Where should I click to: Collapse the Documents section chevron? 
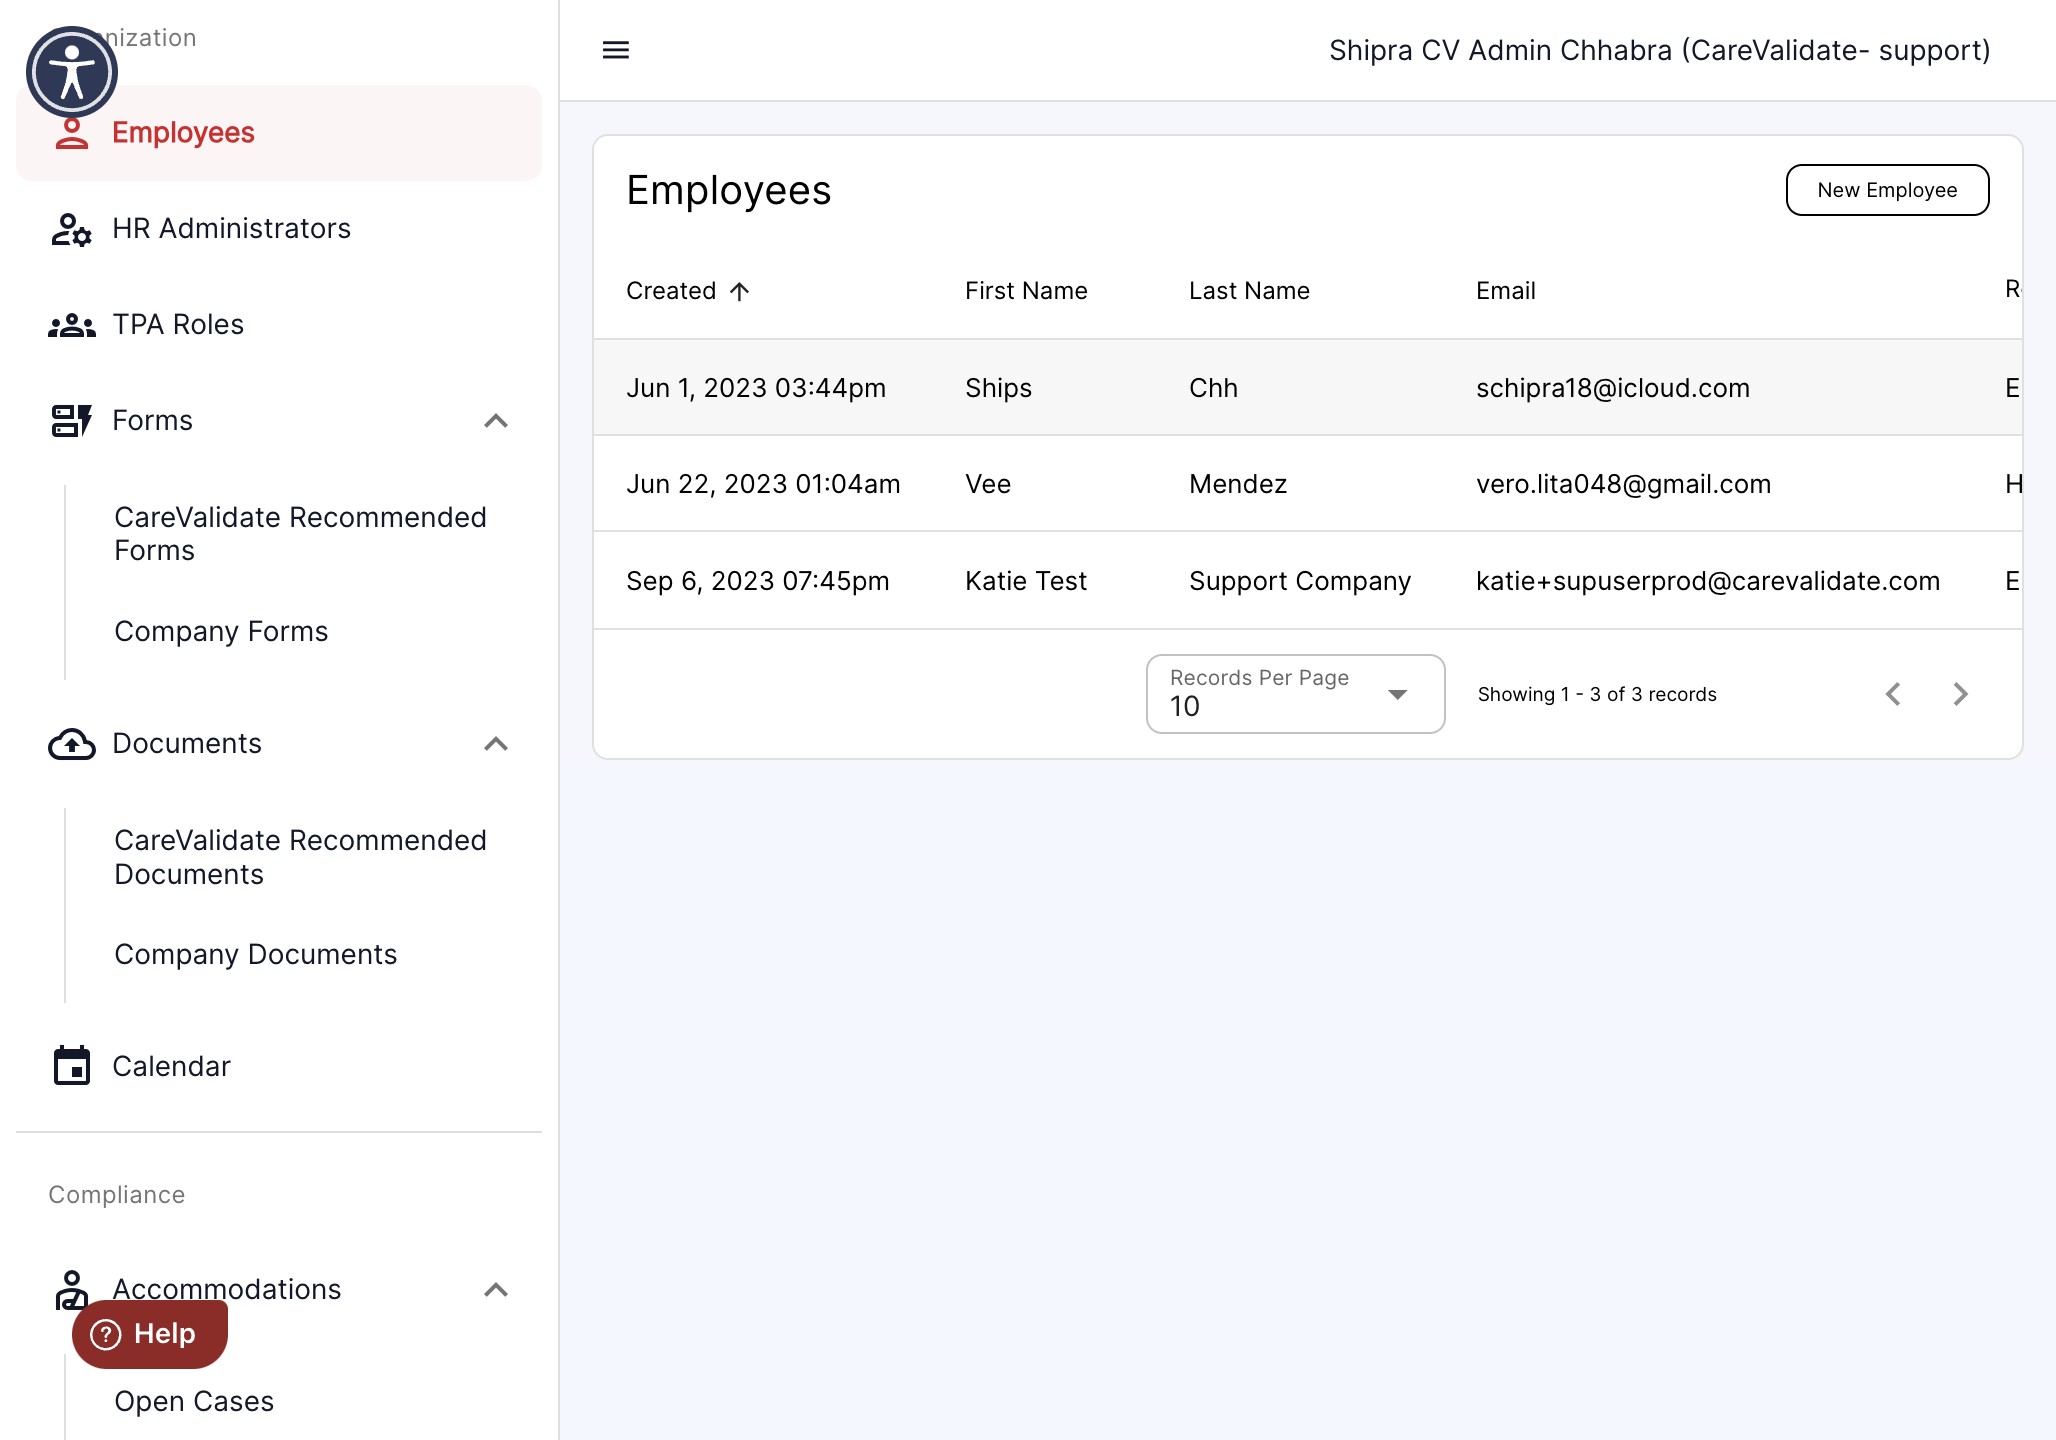(x=496, y=744)
